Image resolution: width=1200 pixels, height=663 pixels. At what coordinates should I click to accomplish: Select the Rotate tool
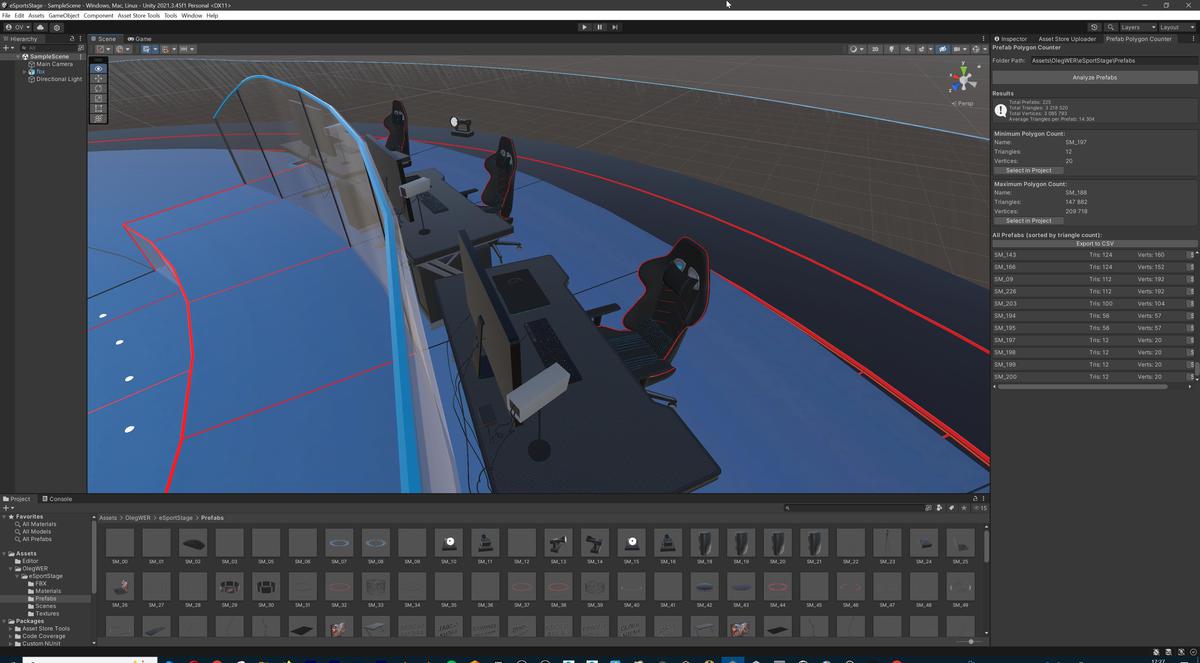click(98, 88)
